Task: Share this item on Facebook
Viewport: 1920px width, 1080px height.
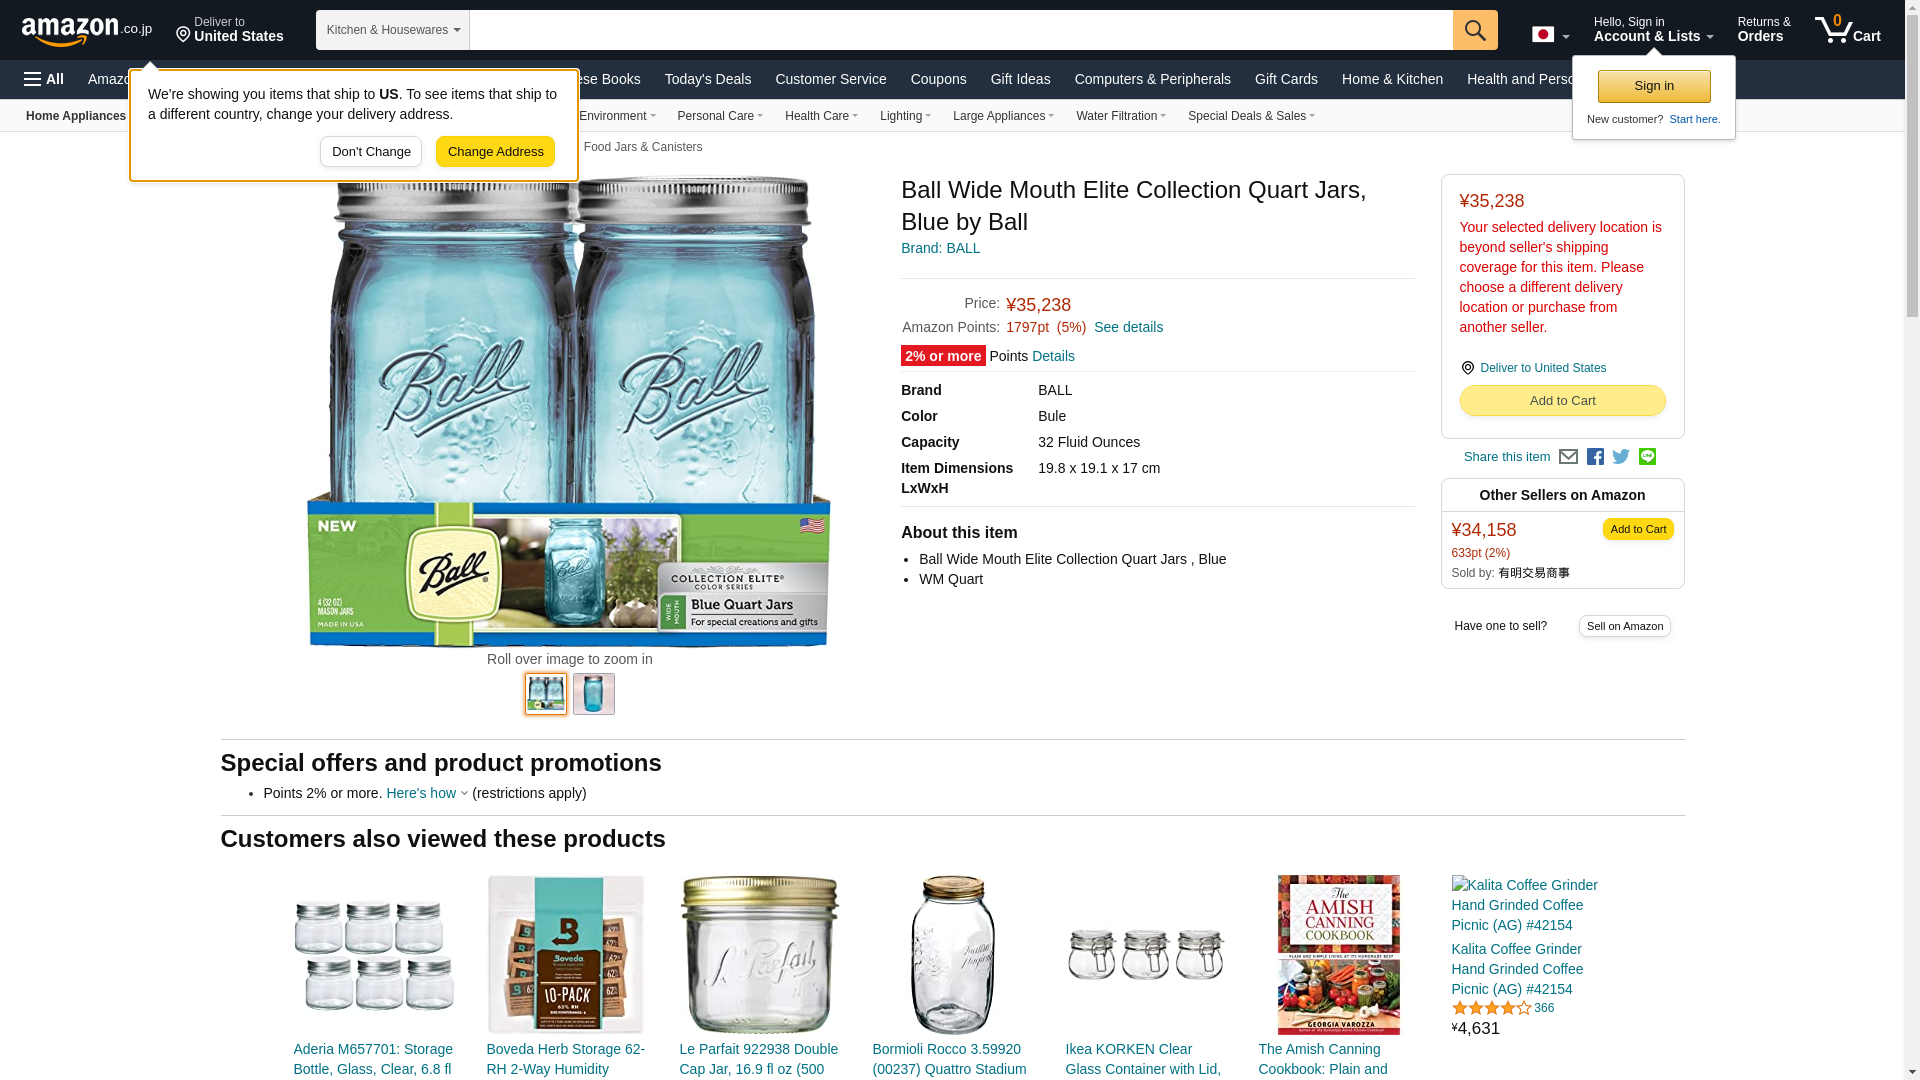Action: 1595,457
